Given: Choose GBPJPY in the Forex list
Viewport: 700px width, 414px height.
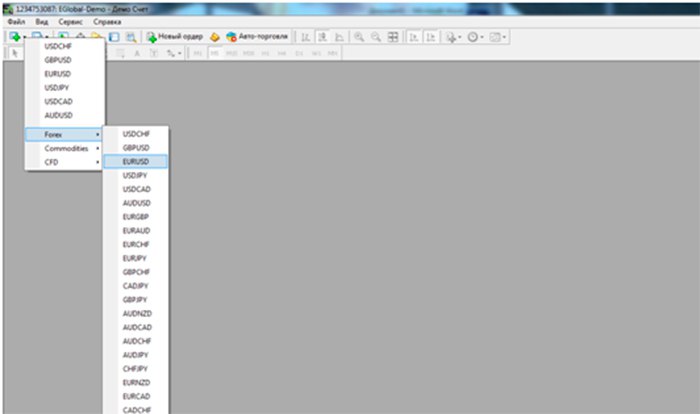Looking at the screenshot, I should point(136,299).
